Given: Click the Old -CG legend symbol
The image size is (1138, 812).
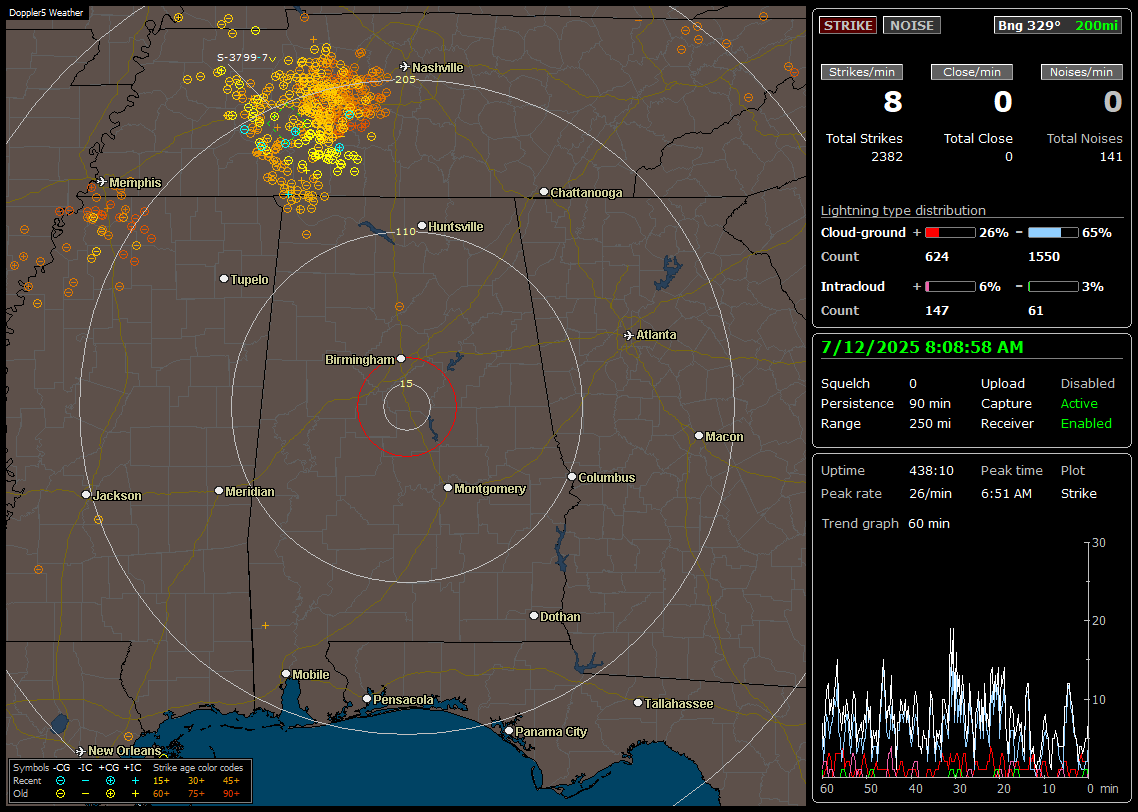Looking at the screenshot, I should point(60,794).
